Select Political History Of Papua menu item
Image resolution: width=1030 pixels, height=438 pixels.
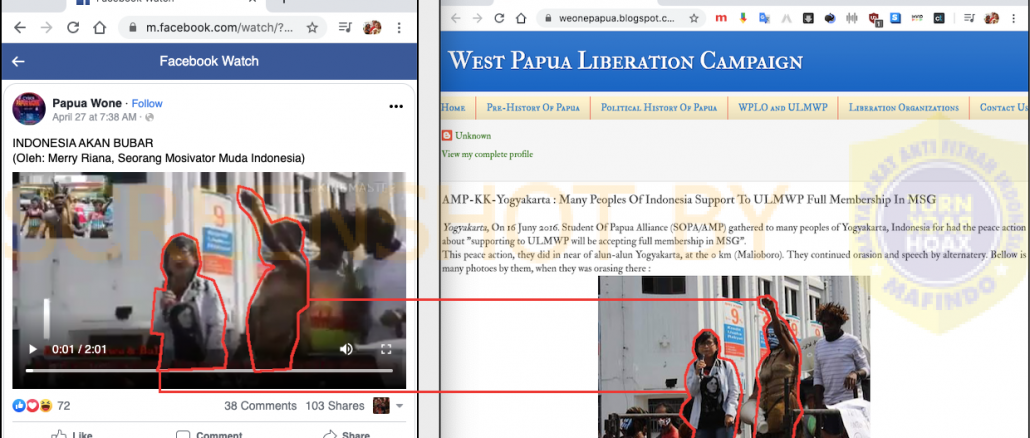click(659, 108)
